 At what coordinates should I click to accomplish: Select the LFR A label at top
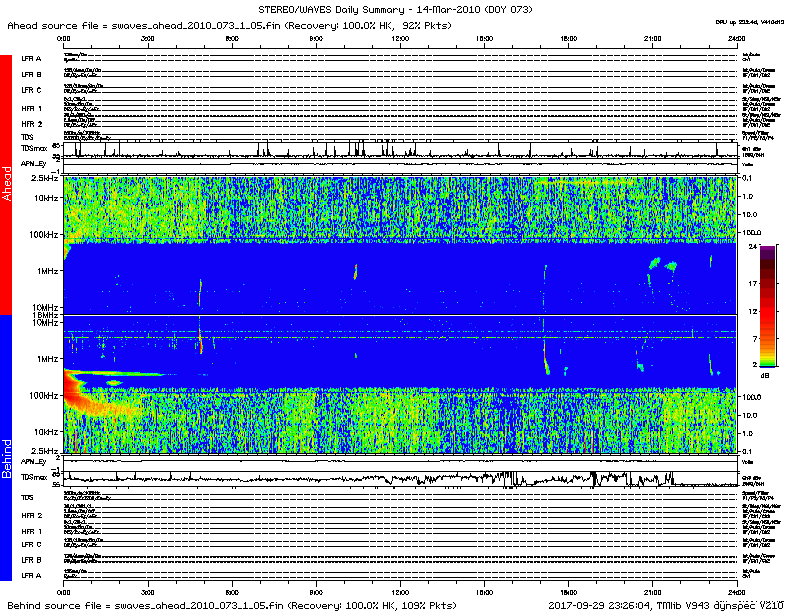(31, 59)
